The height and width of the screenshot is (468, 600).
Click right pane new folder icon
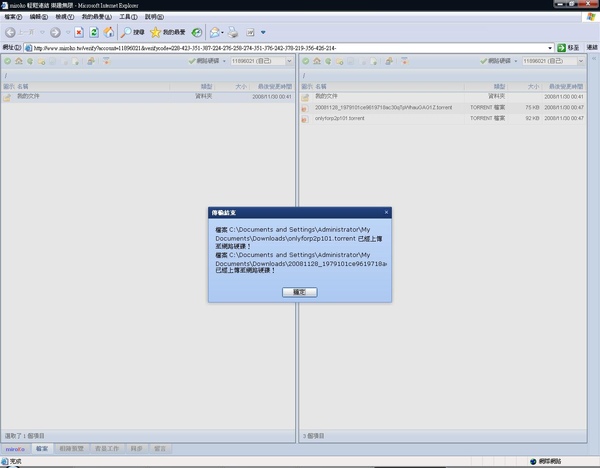[x=339, y=61]
